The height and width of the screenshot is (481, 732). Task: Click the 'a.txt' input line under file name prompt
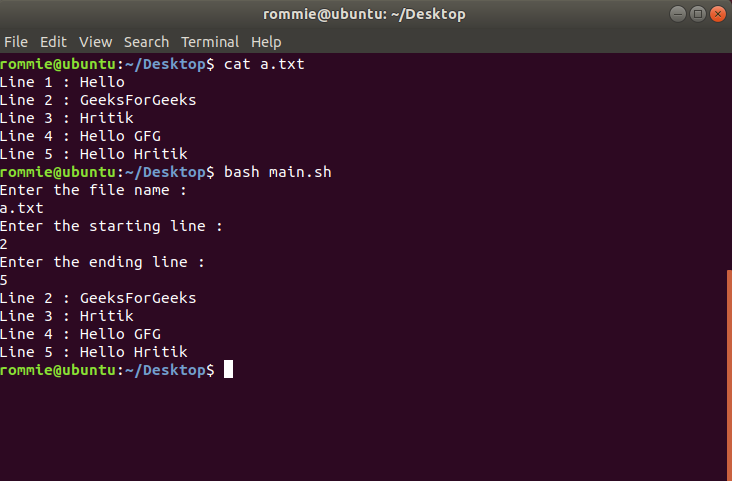pyautogui.click(x=22, y=208)
